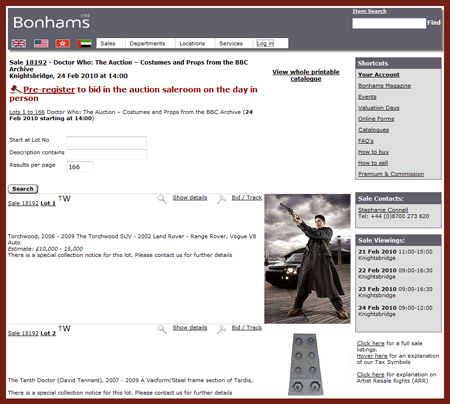450x404 pixels.
Task: Focus the Start at Lot No field
Action: click(106, 141)
